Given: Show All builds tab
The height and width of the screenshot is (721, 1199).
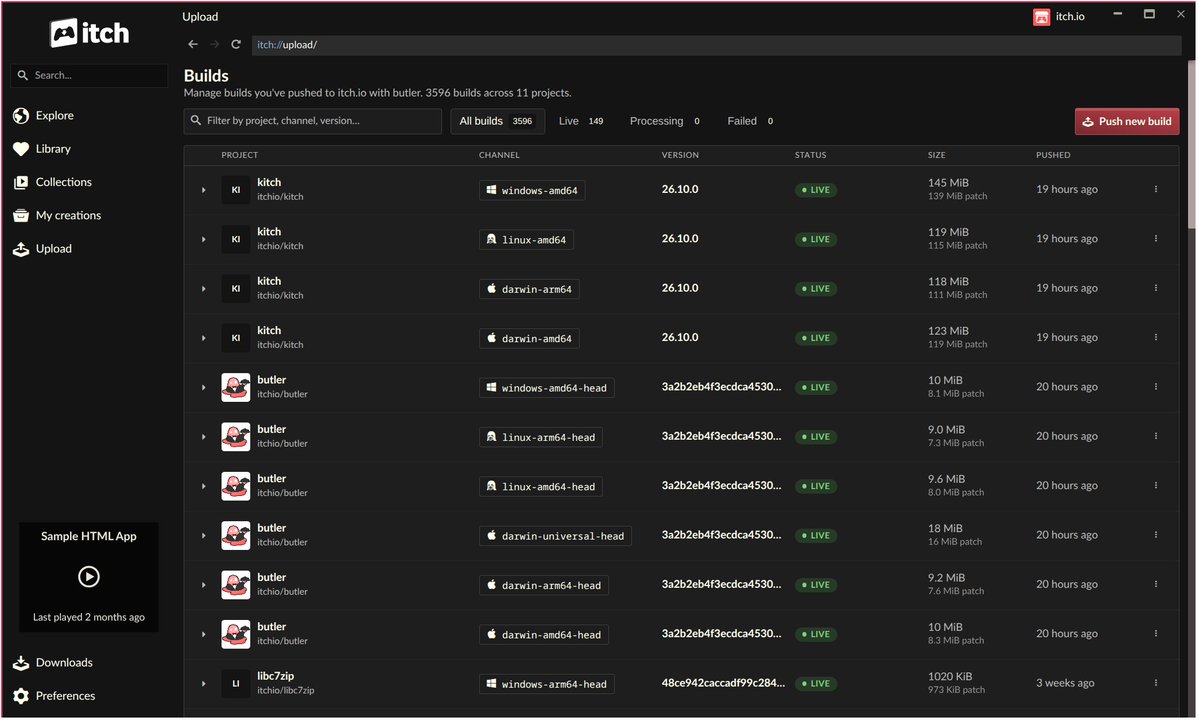Looking at the screenshot, I should 497,122.
